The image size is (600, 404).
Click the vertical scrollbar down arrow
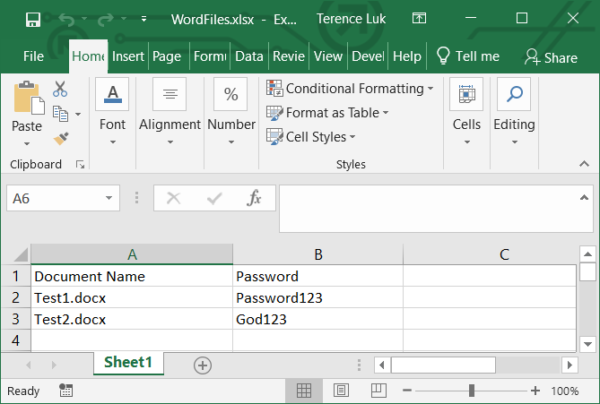(588, 344)
